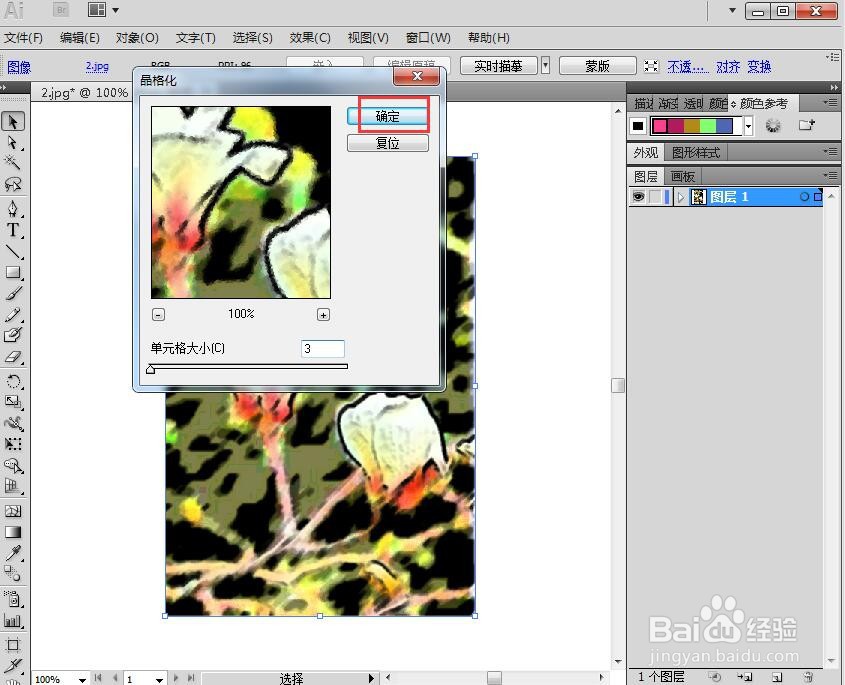Open the 对齐 panel link
845x685 pixels.
pyautogui.click(x=728, y=66)
